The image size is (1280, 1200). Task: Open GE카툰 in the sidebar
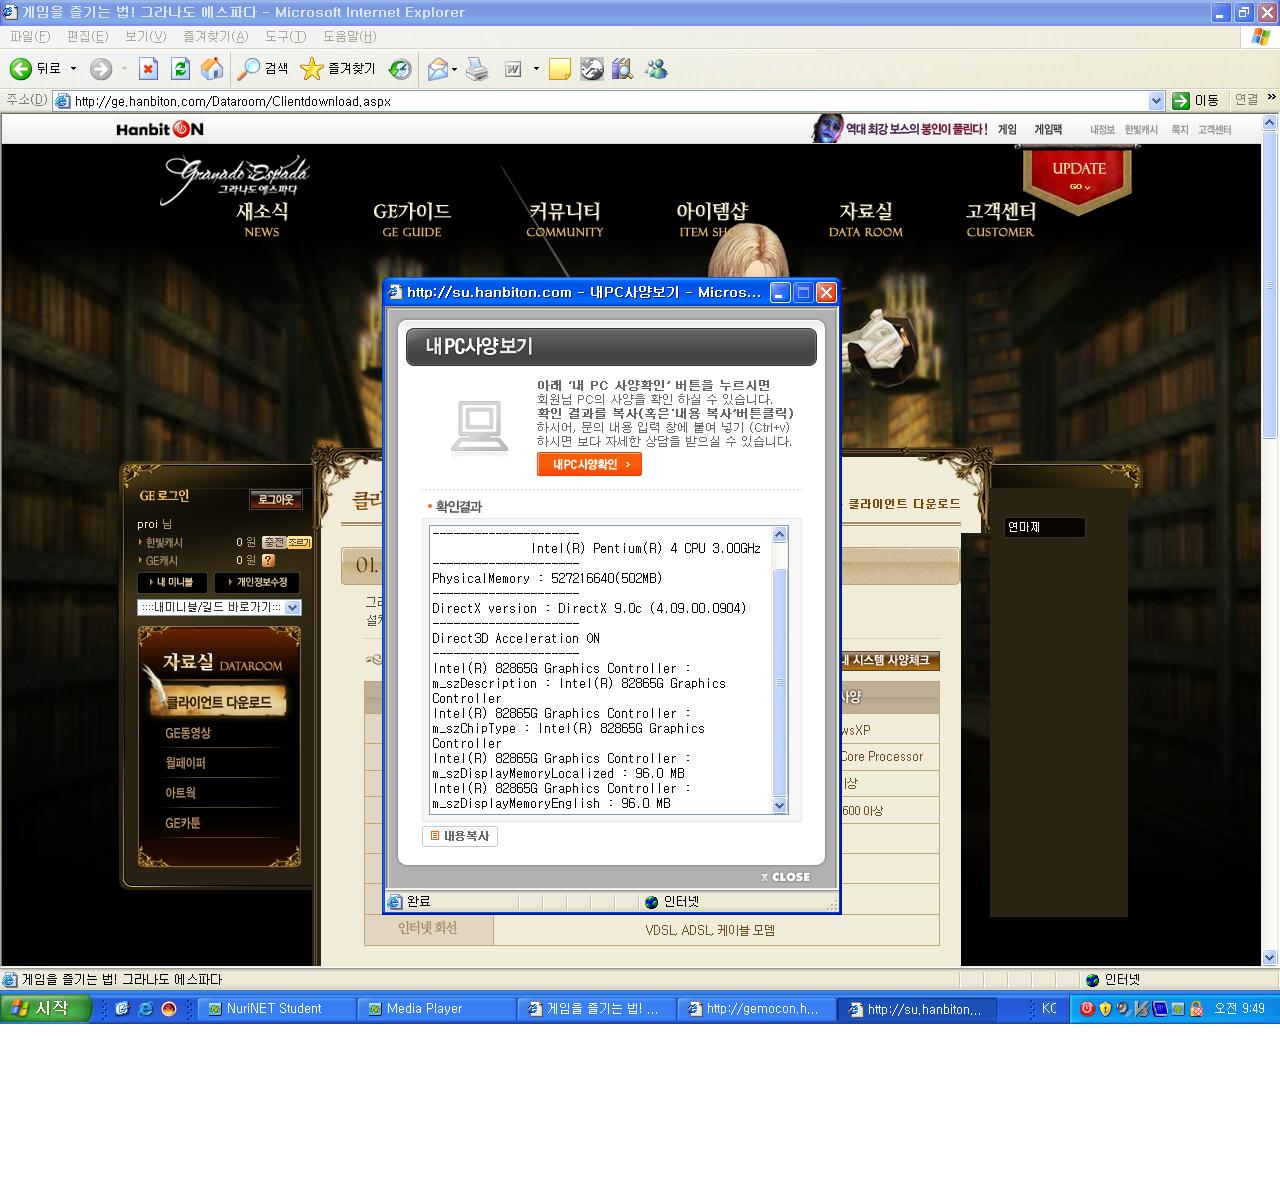click(x=183, y=823)
